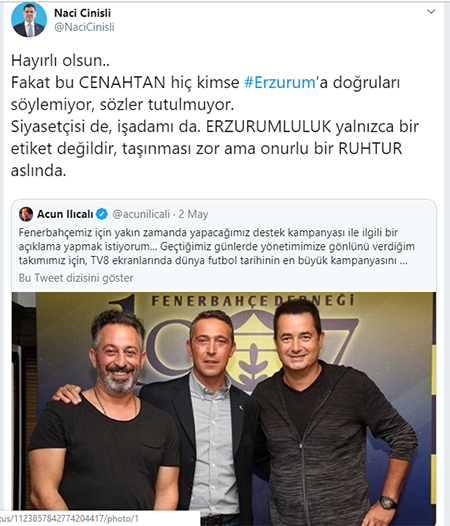Click the status bar photo URL
The image size is (450, 526).
[x=69, y=519]
